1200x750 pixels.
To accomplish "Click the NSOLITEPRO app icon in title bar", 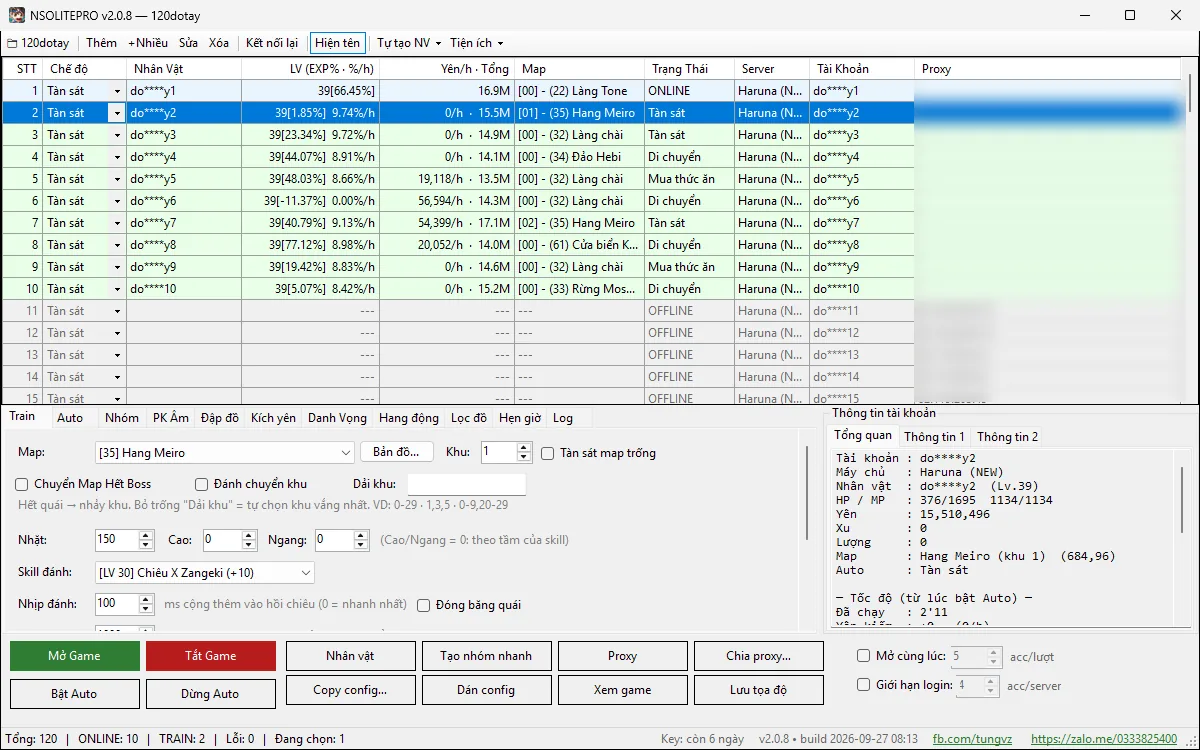I will 16,15.
